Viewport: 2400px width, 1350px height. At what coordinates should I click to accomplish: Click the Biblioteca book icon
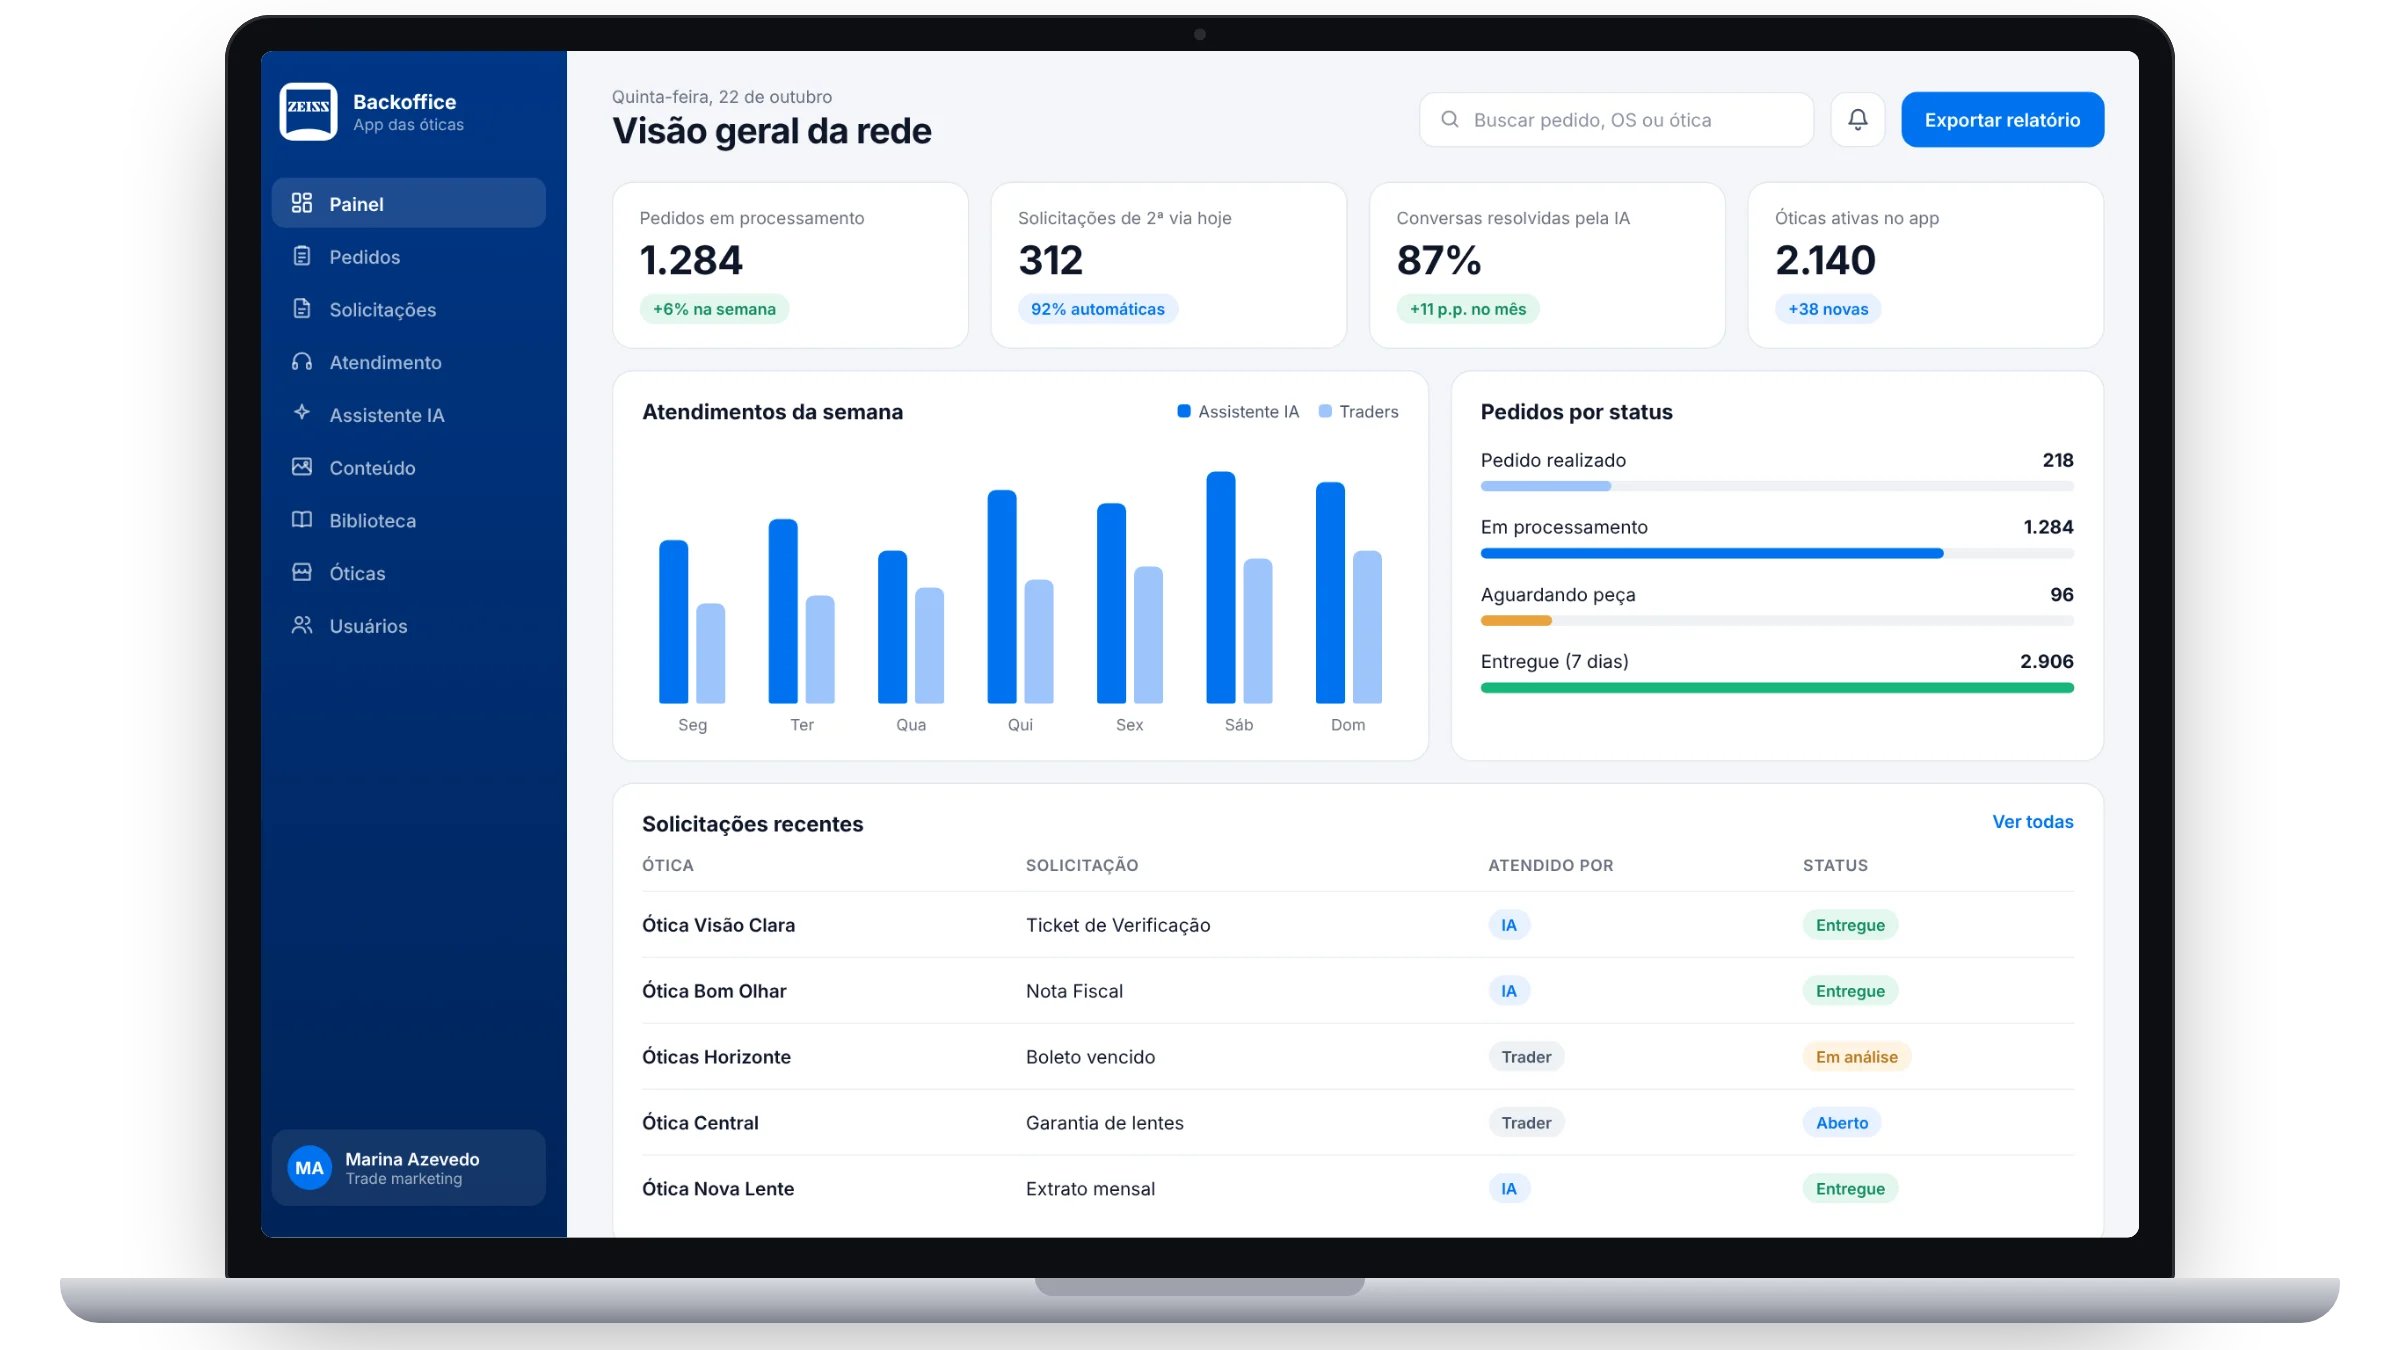coord(302,519)
